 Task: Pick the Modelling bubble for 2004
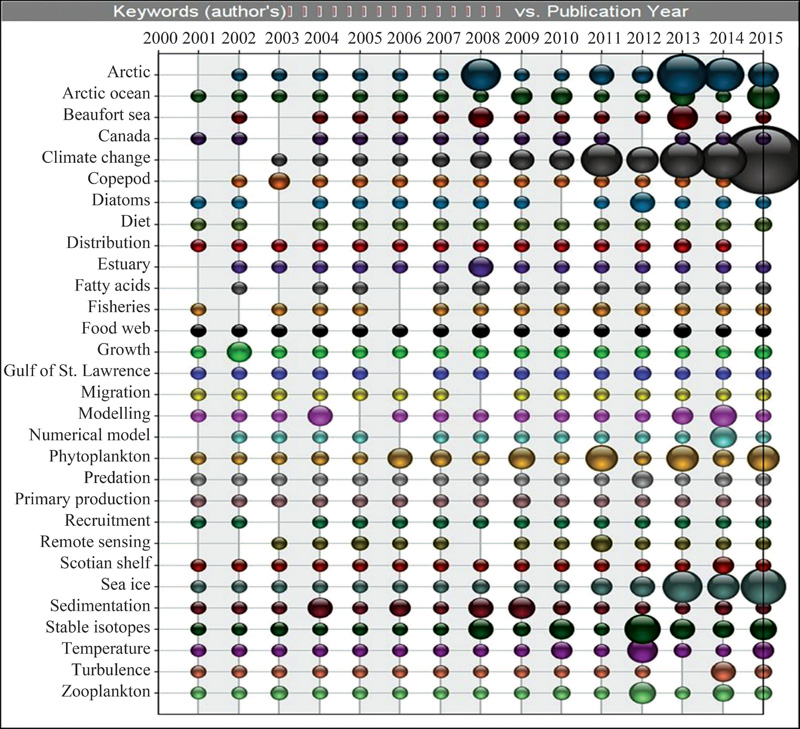point(320,416)
